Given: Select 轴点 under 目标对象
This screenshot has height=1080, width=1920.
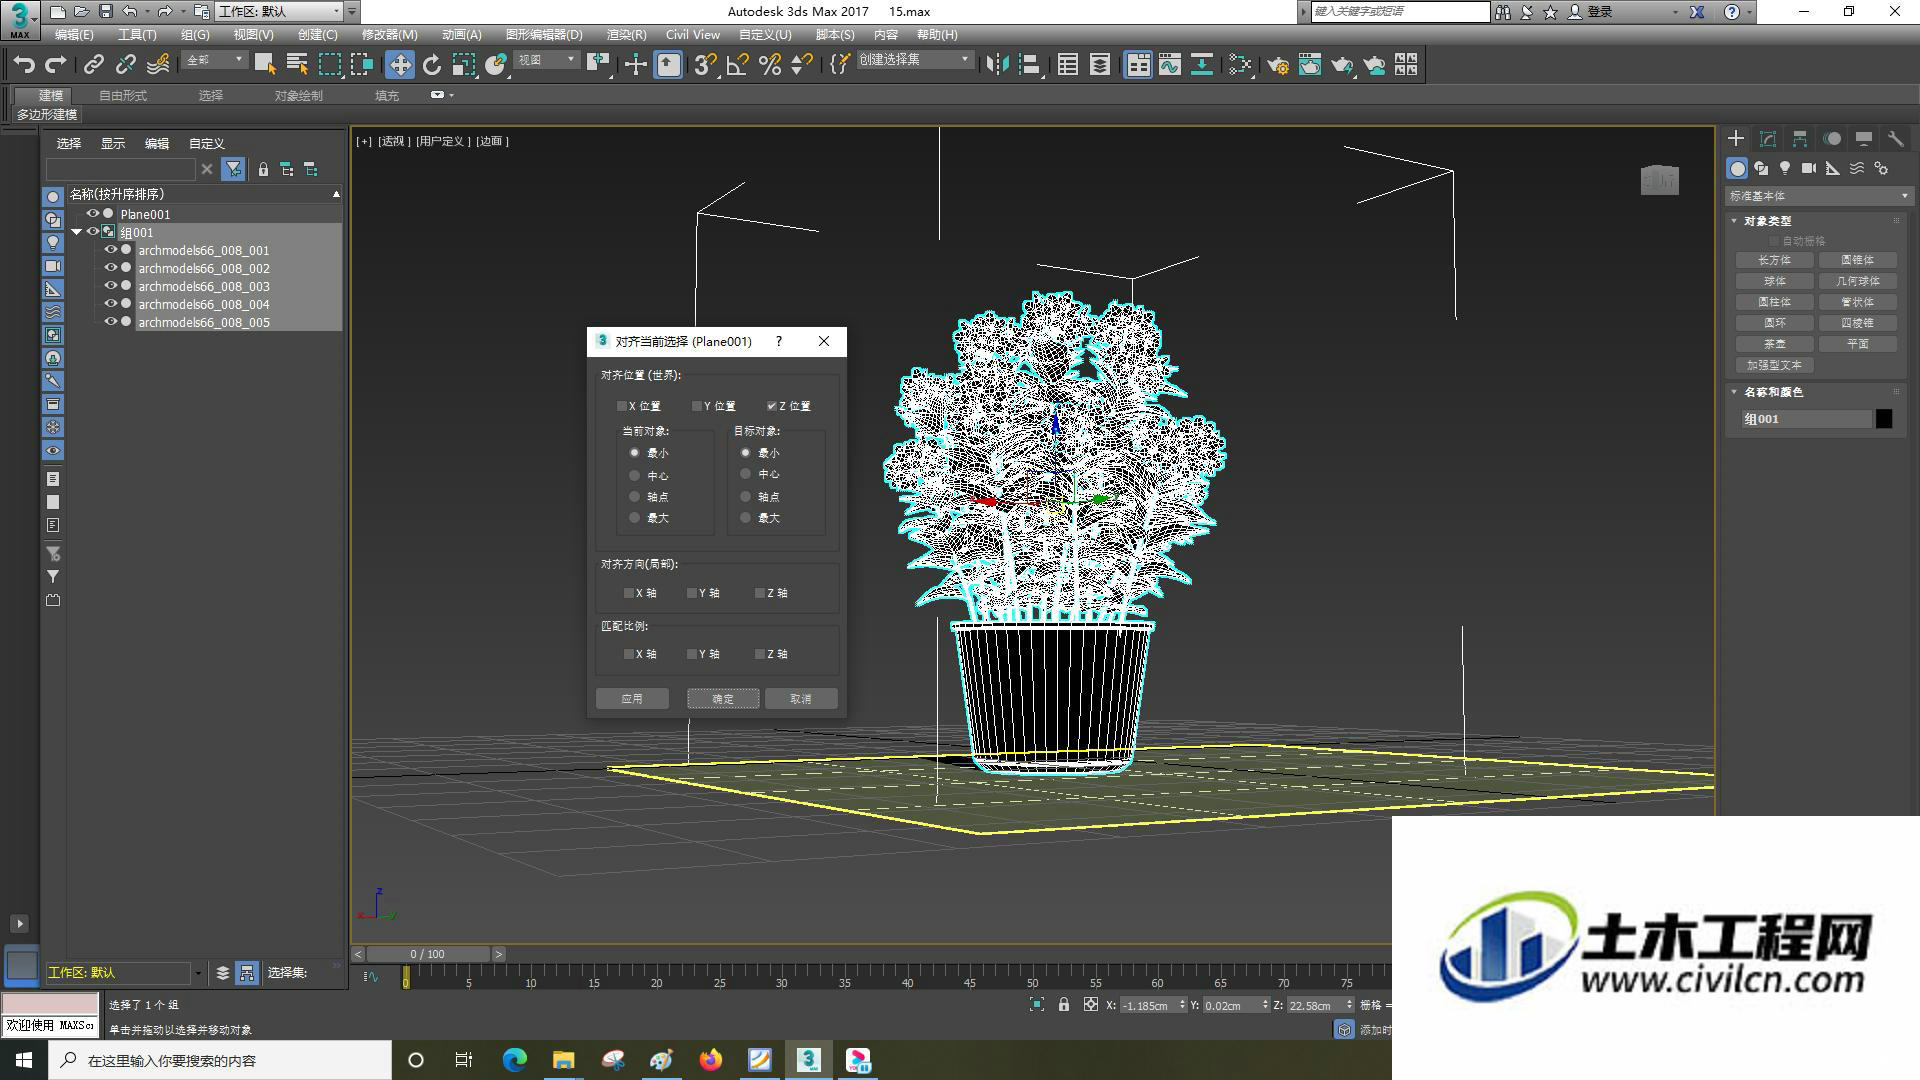Looking at the screenshot, I should (745, 496).
